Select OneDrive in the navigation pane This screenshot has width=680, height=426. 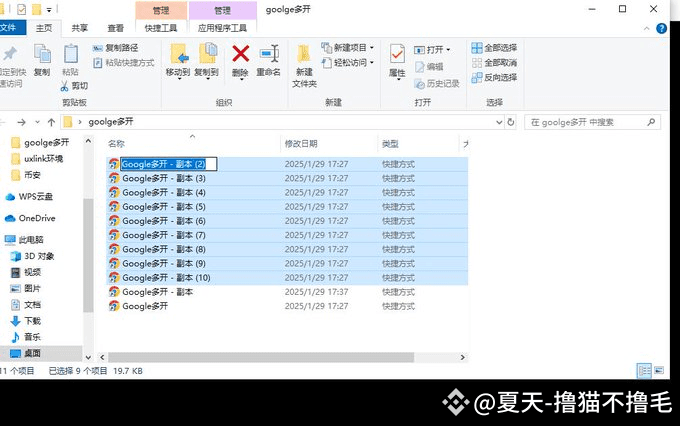36,218
